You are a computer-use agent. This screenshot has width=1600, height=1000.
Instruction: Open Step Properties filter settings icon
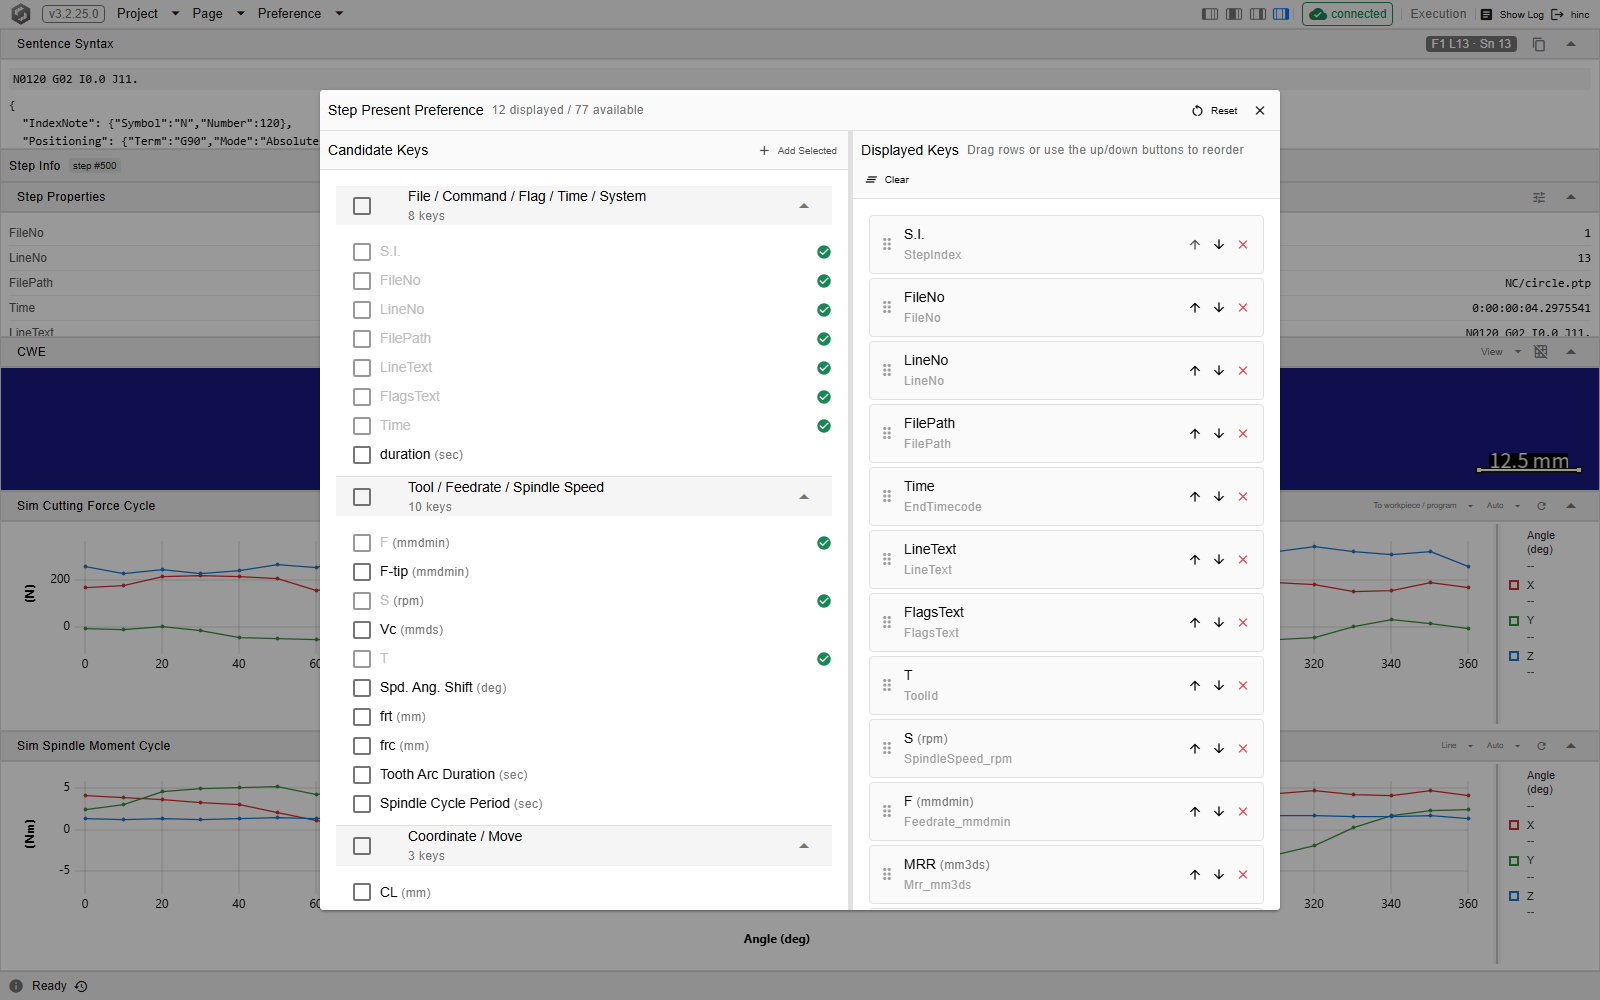tap(1539, 197)
